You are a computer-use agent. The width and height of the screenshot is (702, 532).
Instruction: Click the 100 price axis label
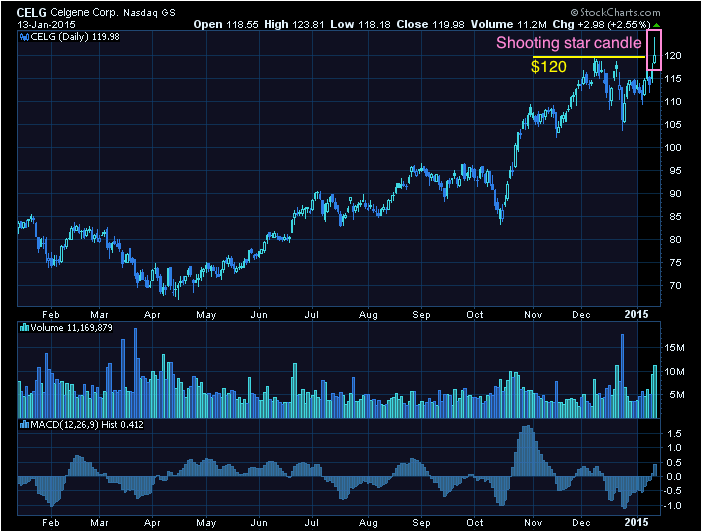pyautogui.click(x=673, y=148)
